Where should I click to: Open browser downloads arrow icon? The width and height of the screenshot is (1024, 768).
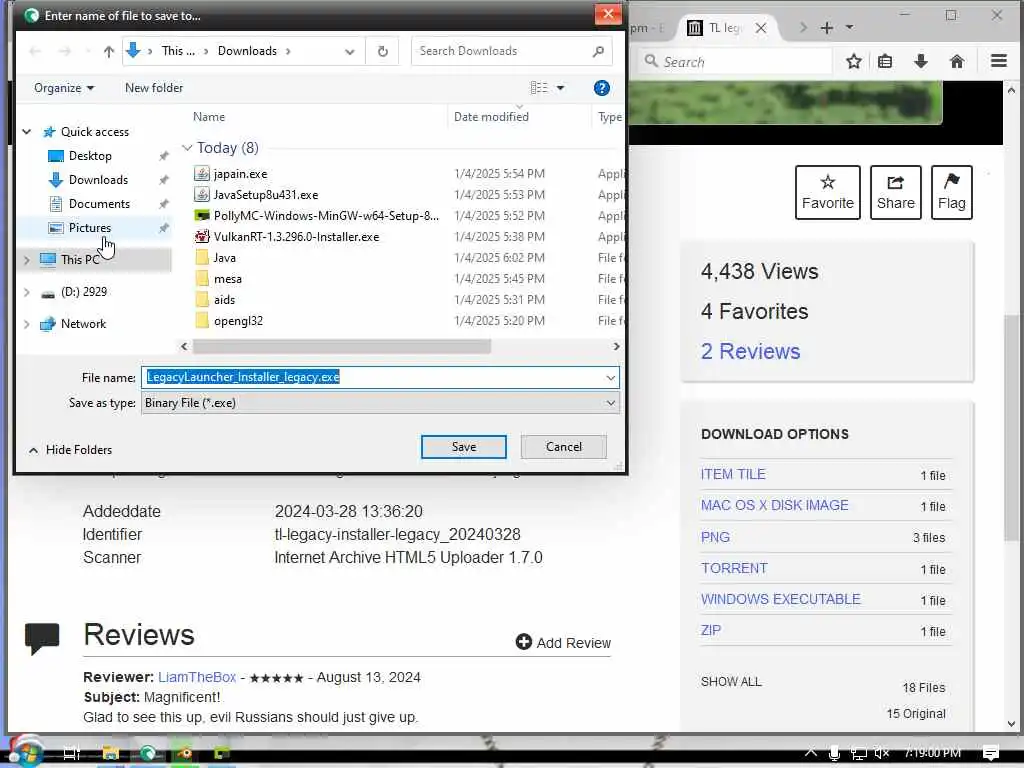pos(921,61)
